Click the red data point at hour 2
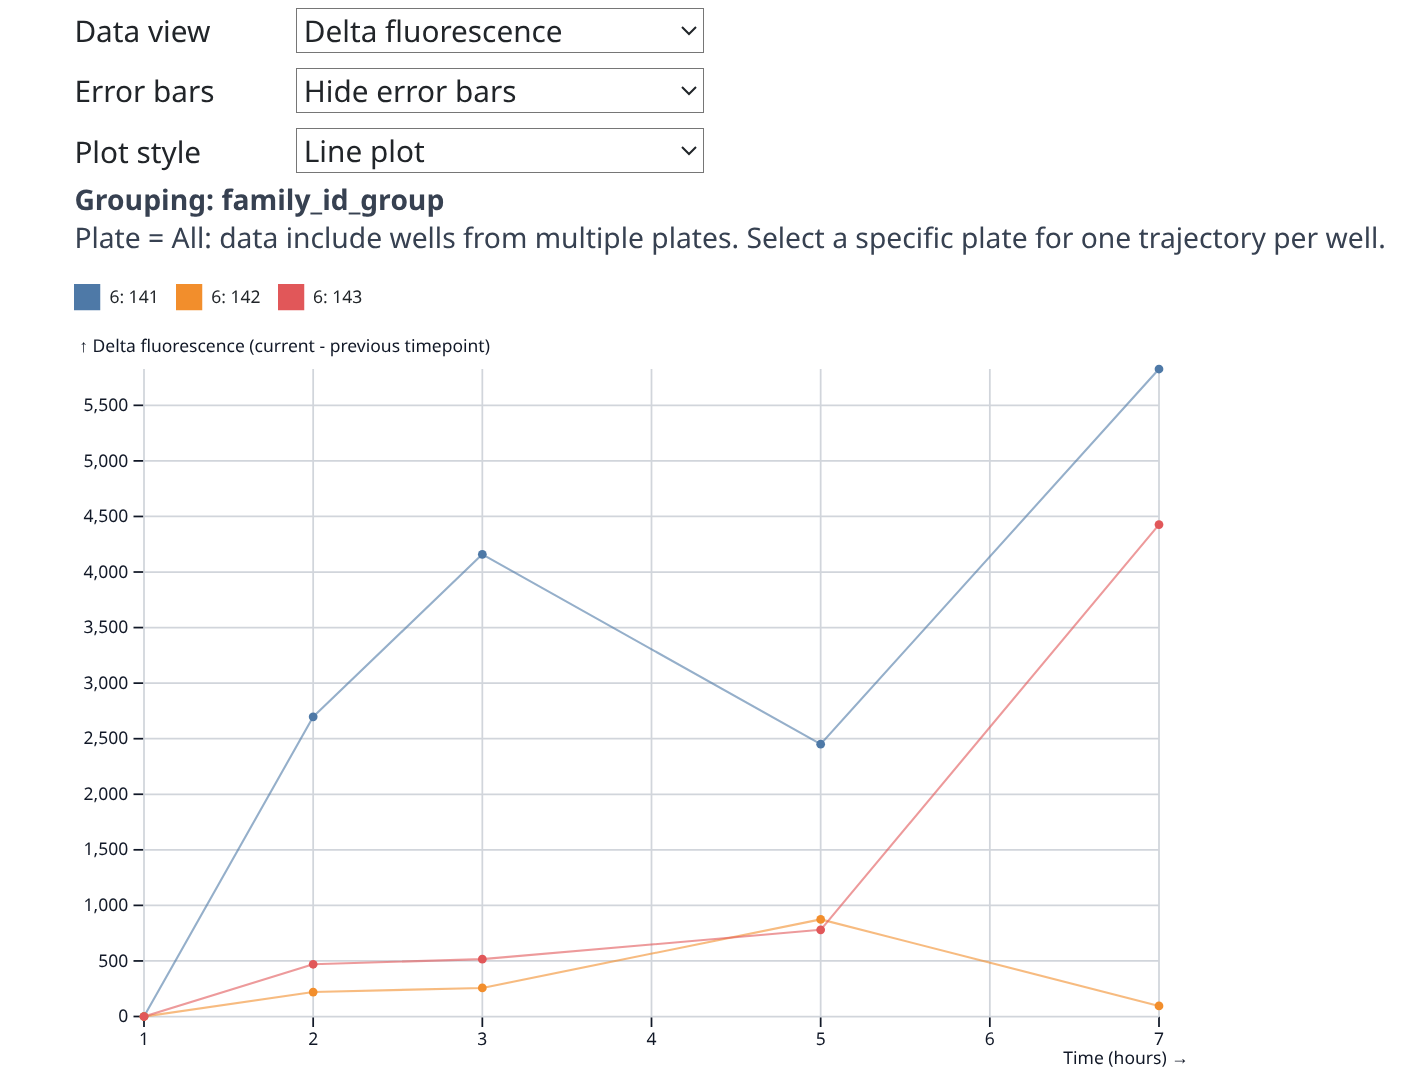 coord(313,964)
